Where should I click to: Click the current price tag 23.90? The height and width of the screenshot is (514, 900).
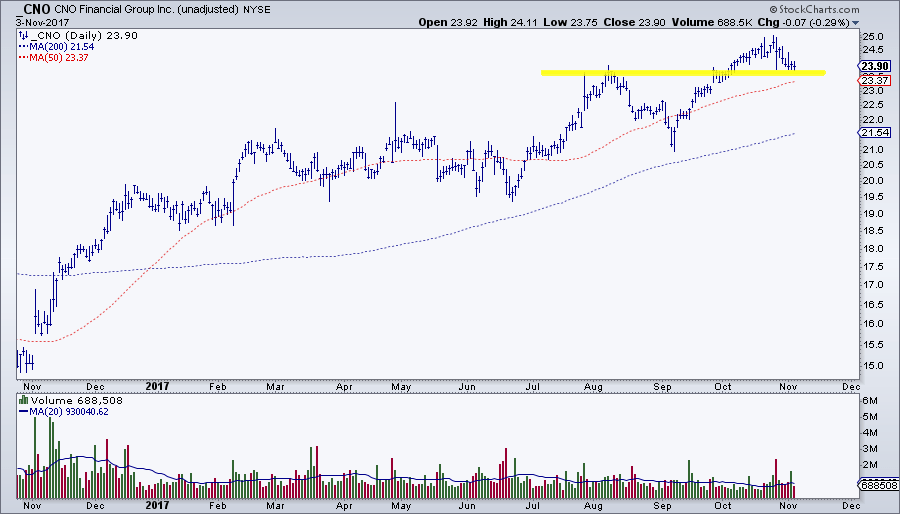point(875,65)
